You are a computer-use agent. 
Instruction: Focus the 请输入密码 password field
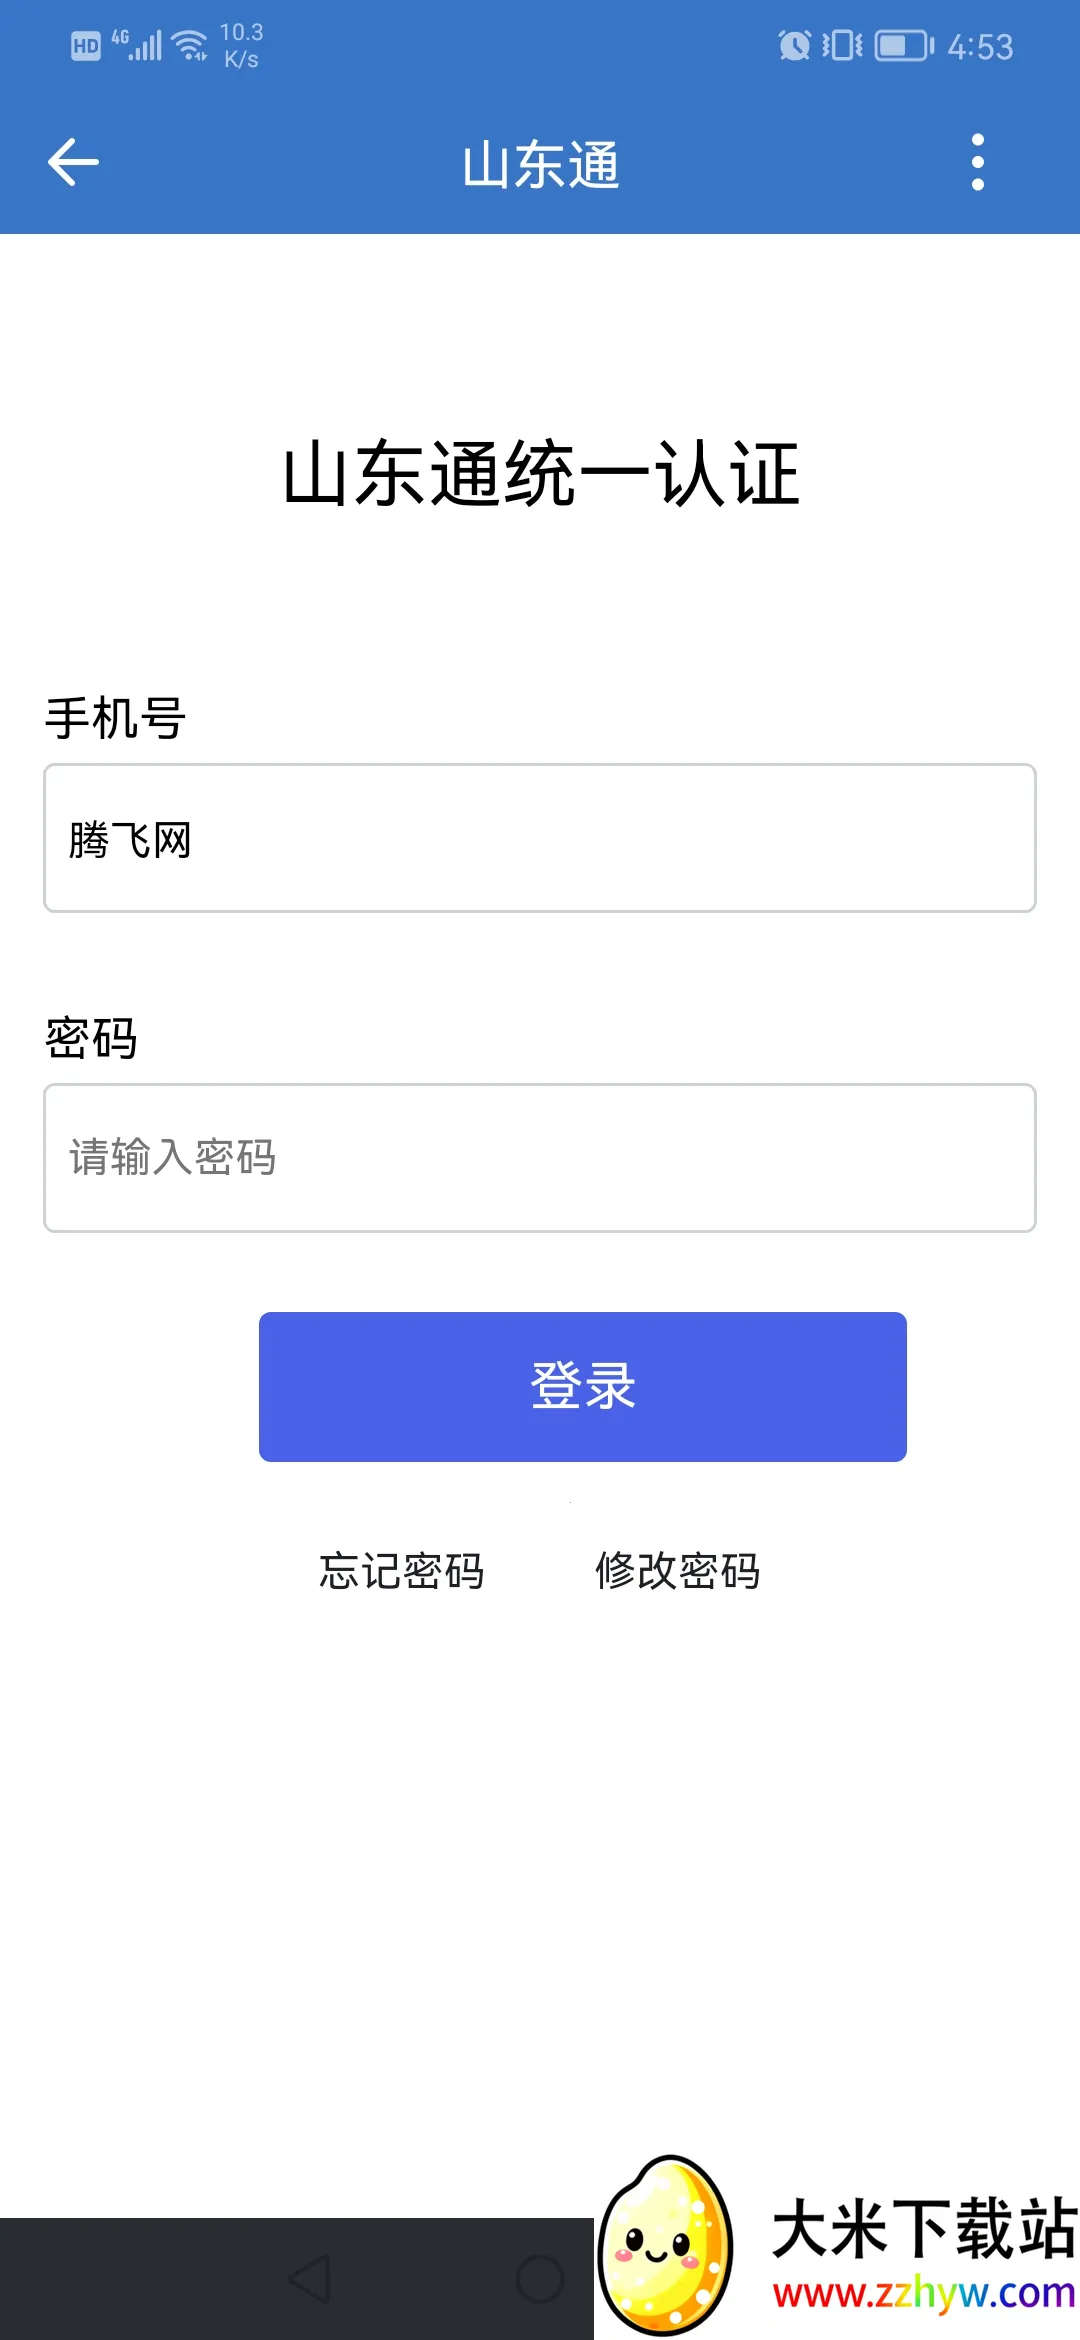[x=540, y=1158]
